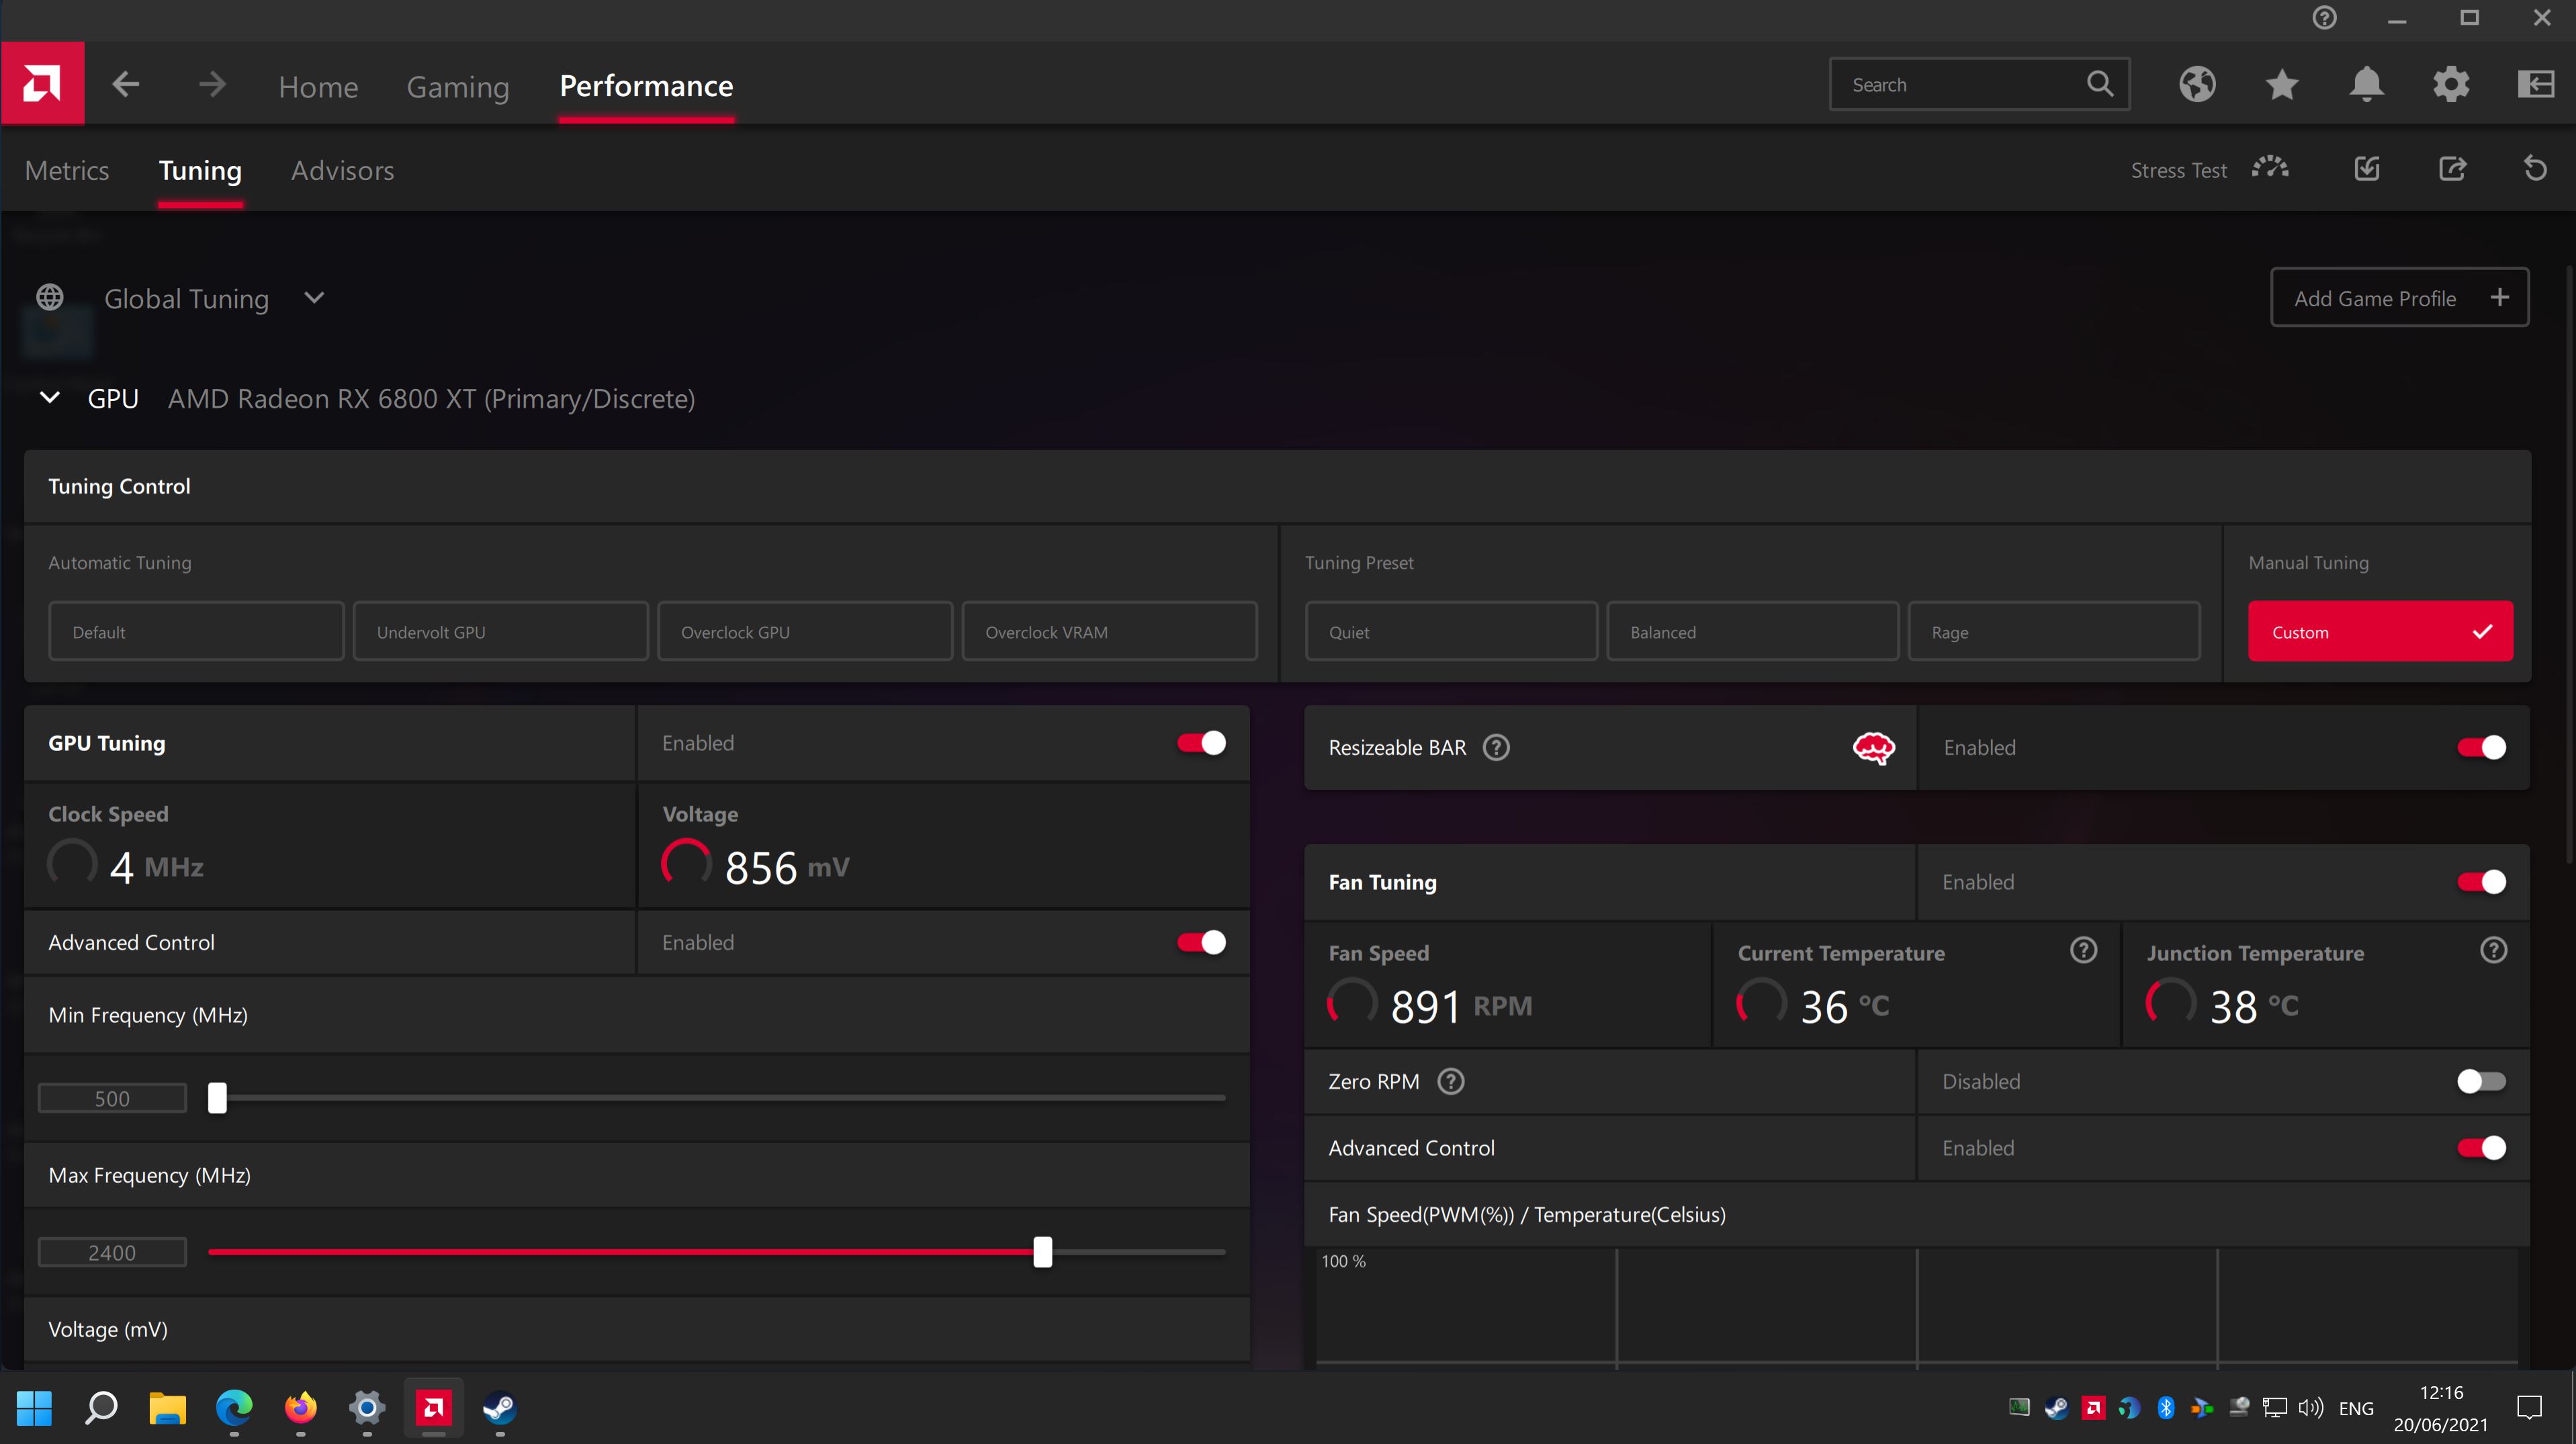
Task: Click Resizeable BAR help question mark
Action: (x=1496, y=748)
